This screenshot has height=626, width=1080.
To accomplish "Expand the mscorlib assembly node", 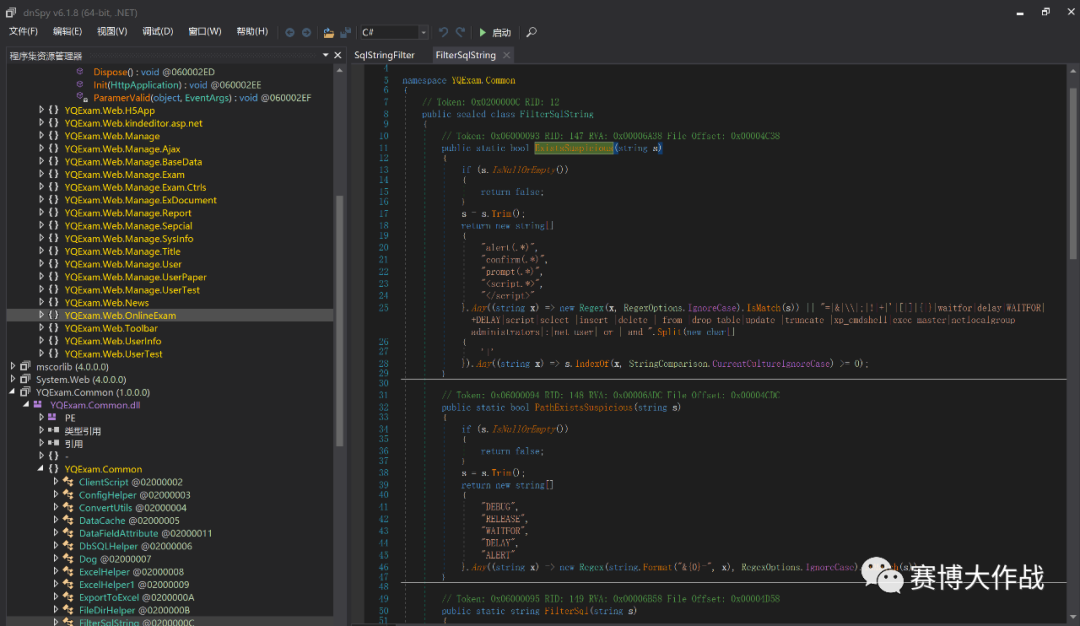I will pos(13,366).
